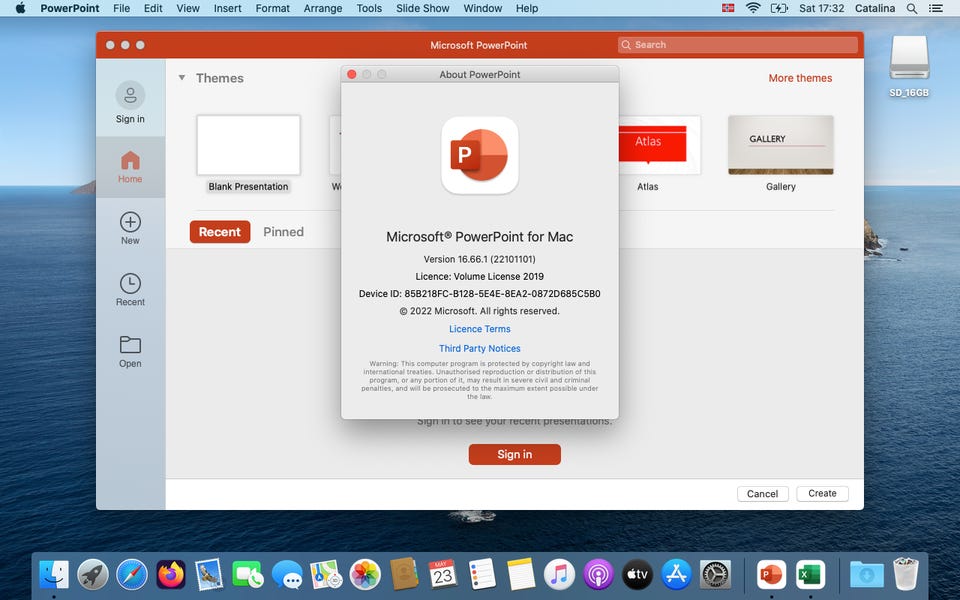Image resolution: width=960 pixels, height=600 pixels.
Task: Click the Device ID text line
Action: (479, 294)
